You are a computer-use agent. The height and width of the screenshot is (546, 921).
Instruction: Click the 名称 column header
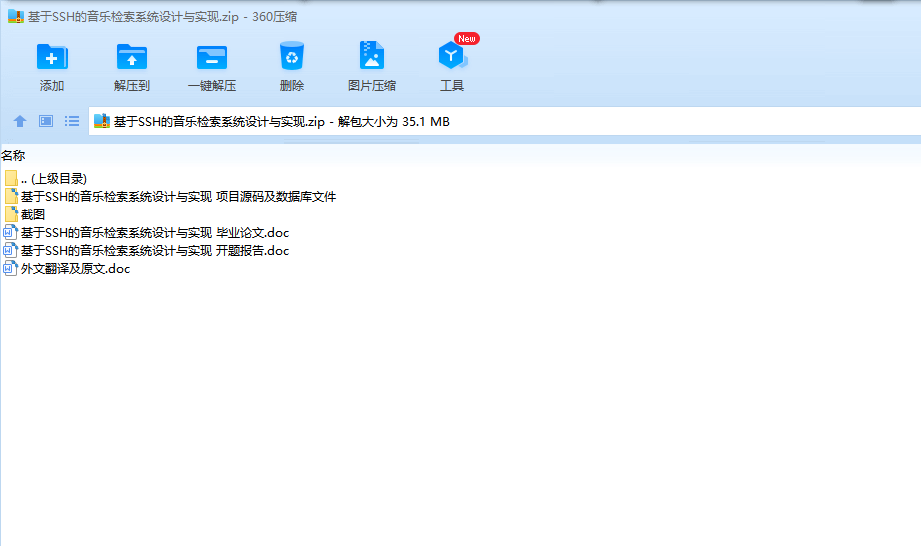point(13,156)
